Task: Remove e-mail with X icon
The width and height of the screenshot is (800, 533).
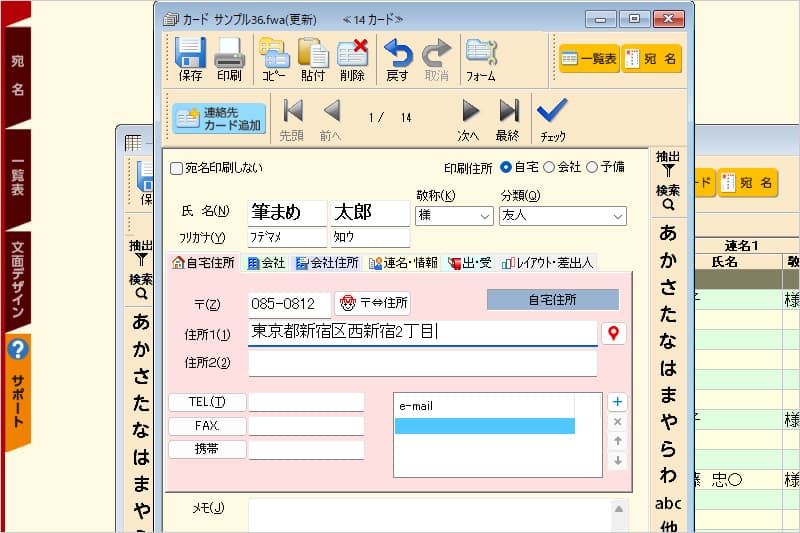Action: pyautogui.click(x=617, y=422)
